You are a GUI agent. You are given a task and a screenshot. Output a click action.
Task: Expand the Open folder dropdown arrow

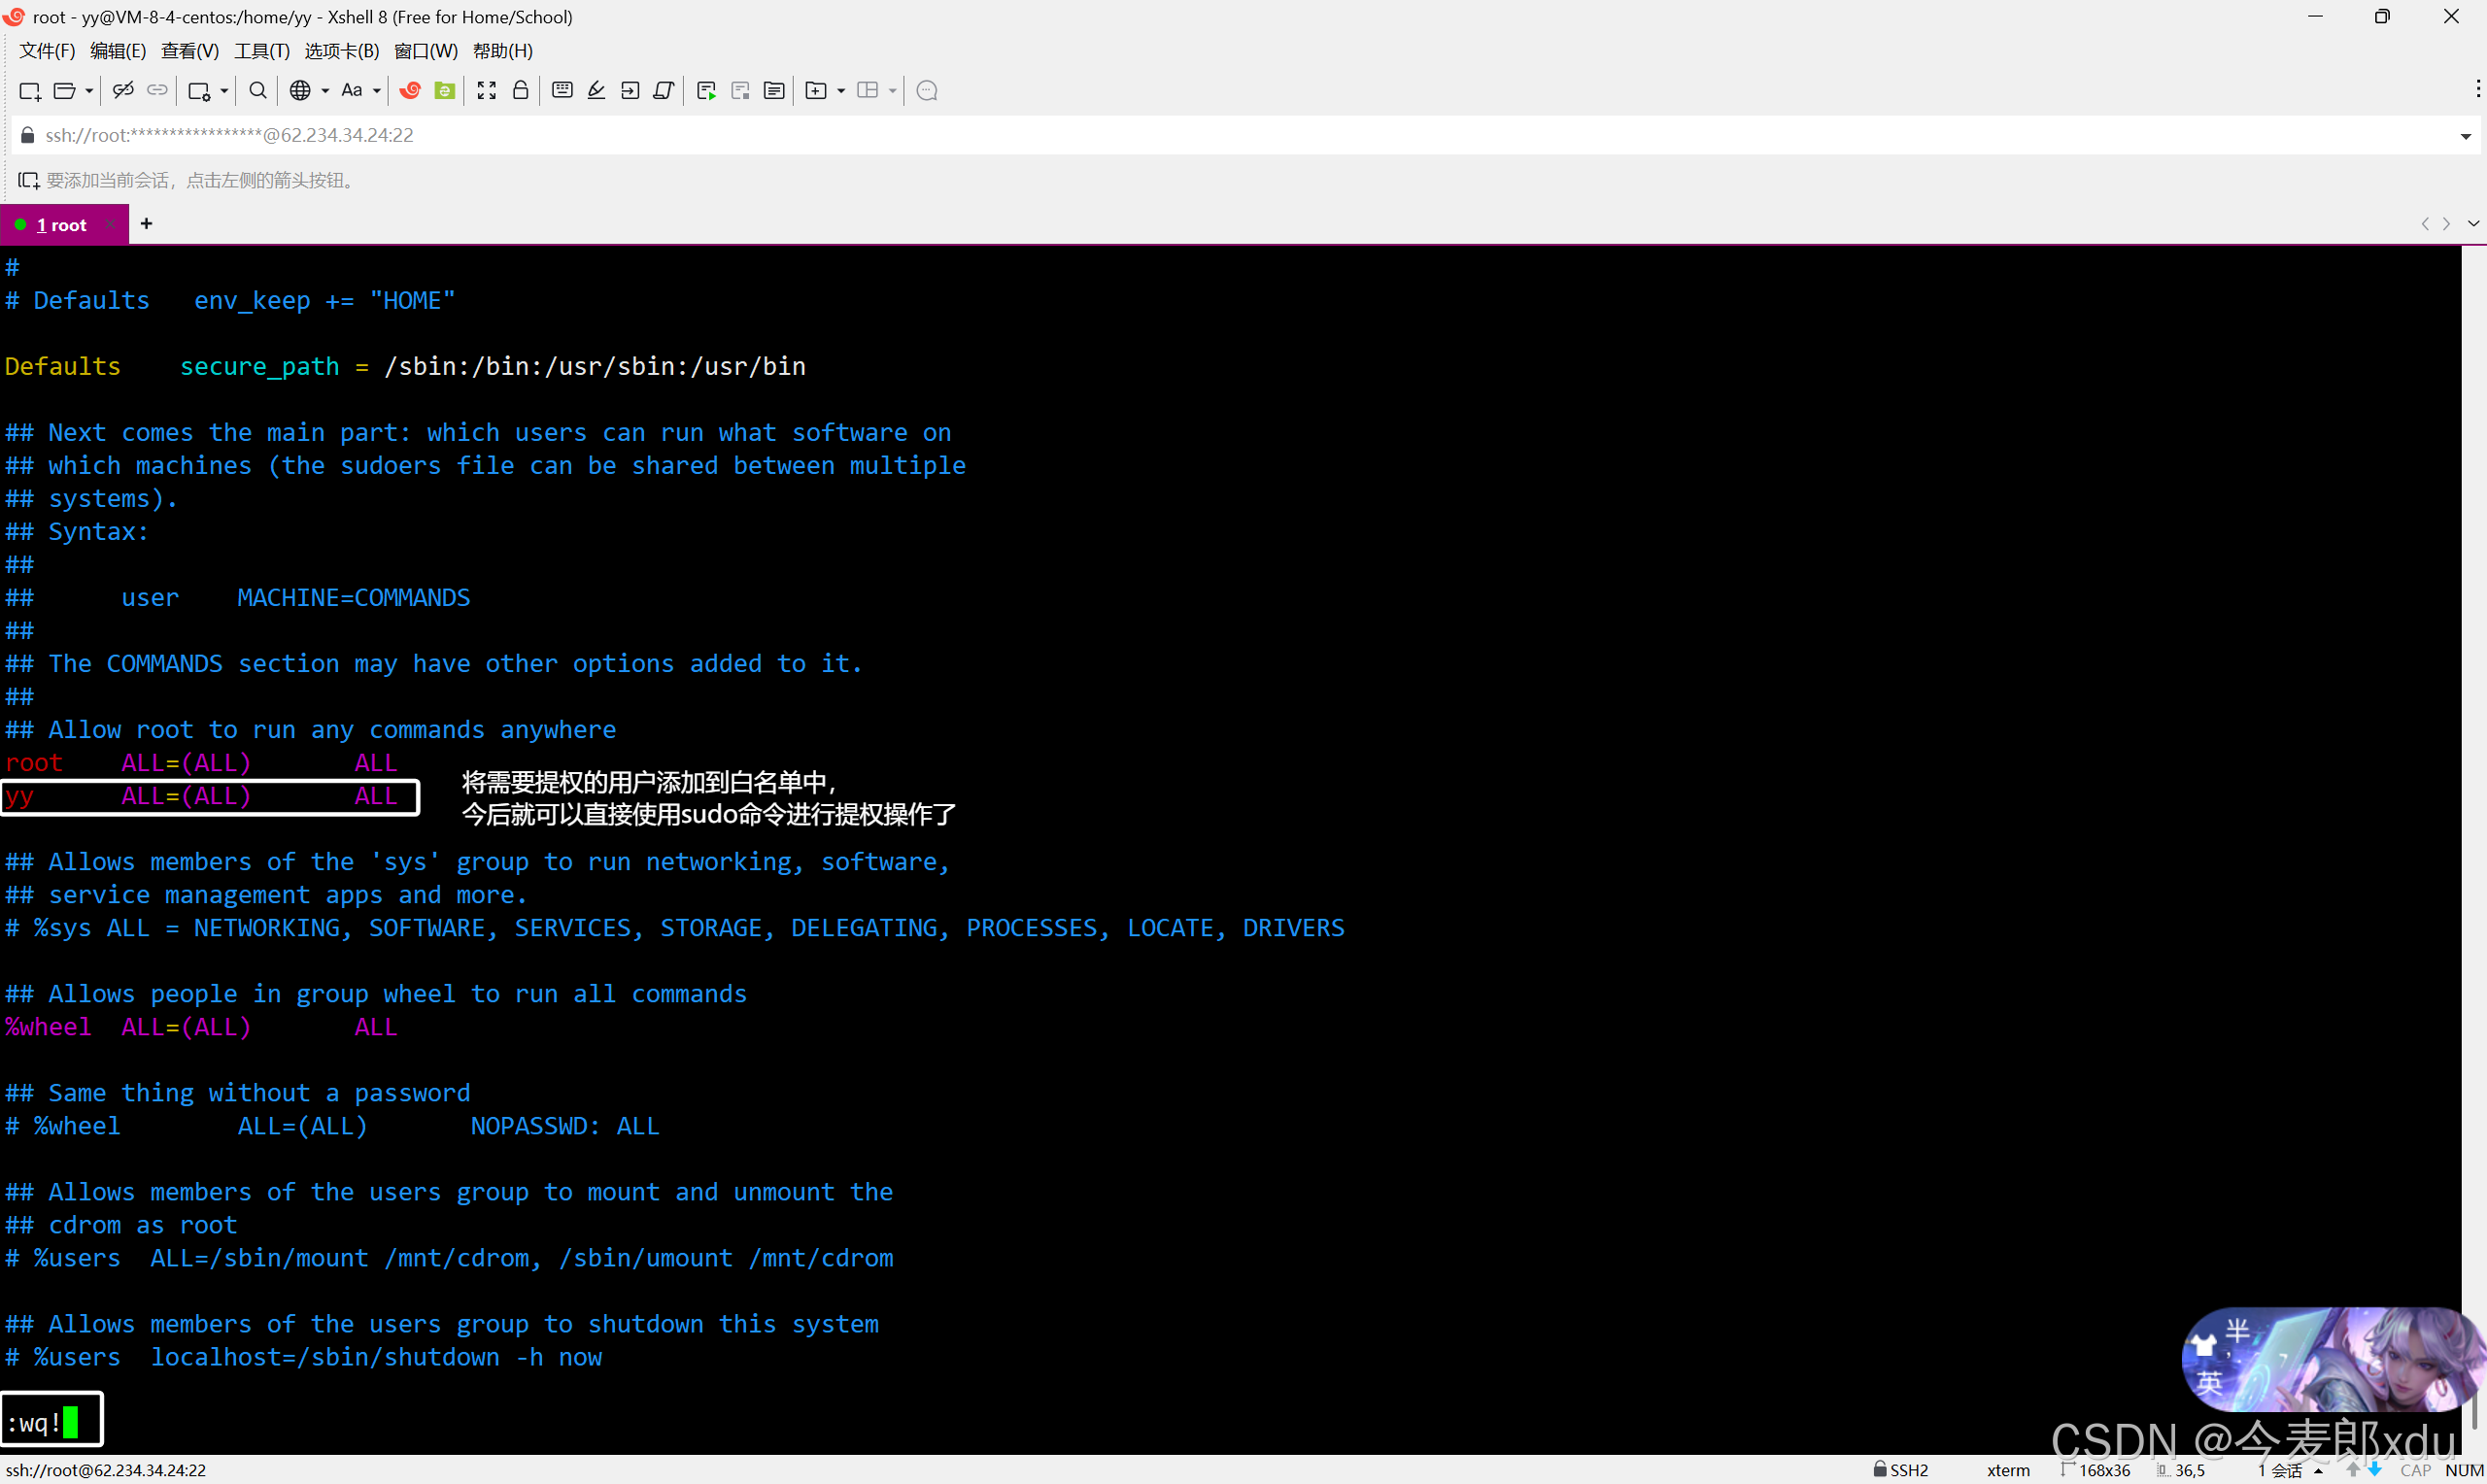90,91
